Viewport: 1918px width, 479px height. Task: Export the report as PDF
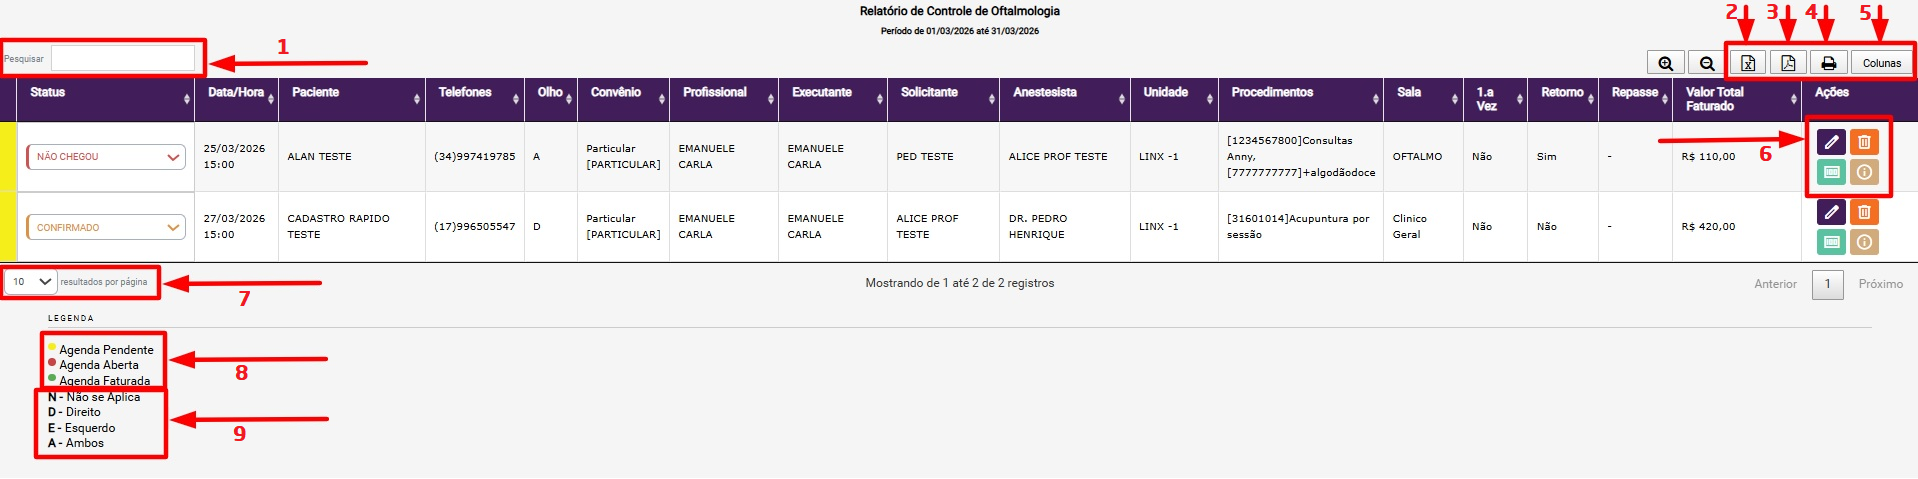pos(1788,63)
